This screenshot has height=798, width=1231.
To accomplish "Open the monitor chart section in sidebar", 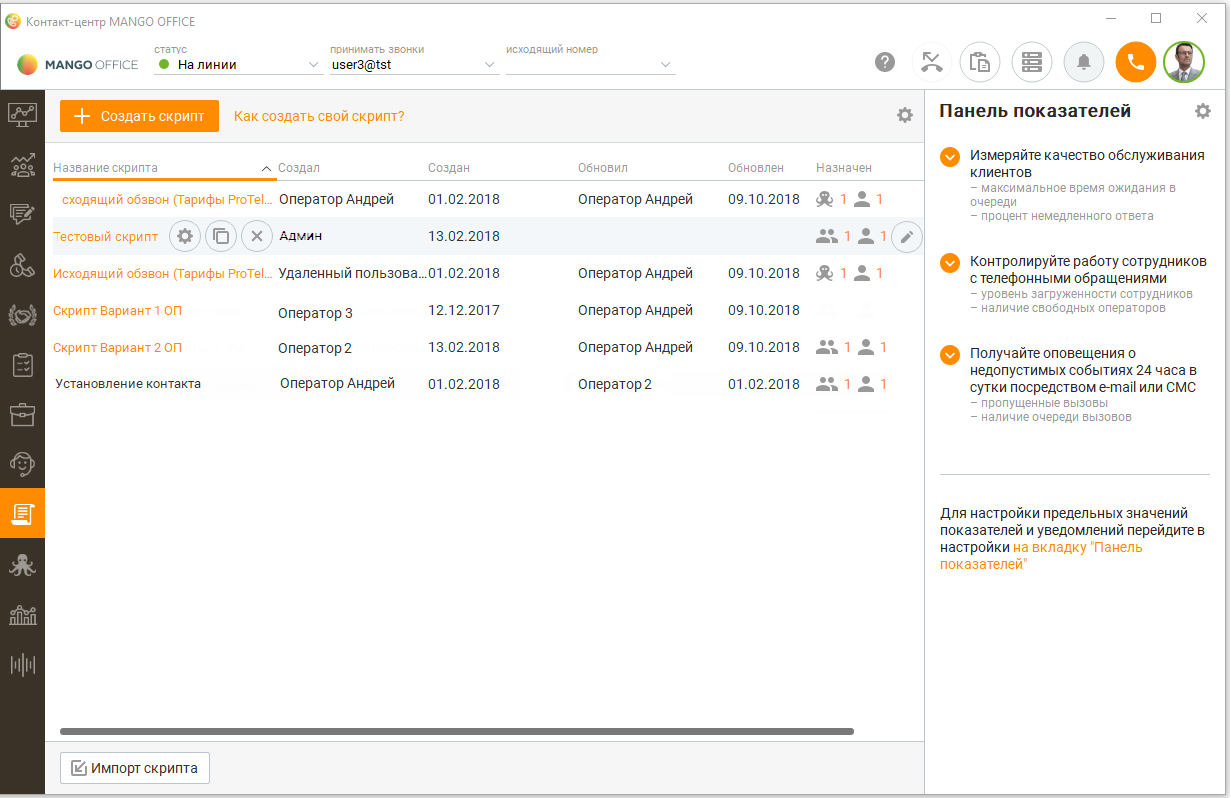I will (22, 114).
